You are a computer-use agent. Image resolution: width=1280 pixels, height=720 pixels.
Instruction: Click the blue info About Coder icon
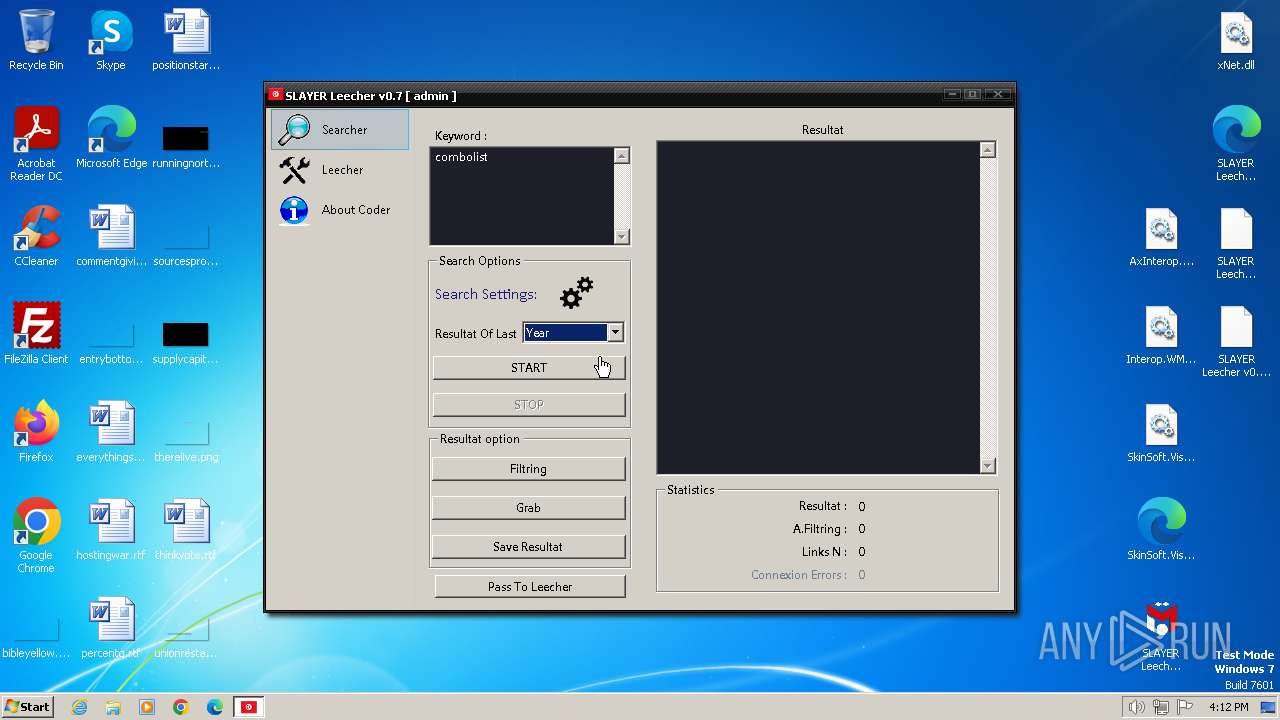tap(294, 210)
